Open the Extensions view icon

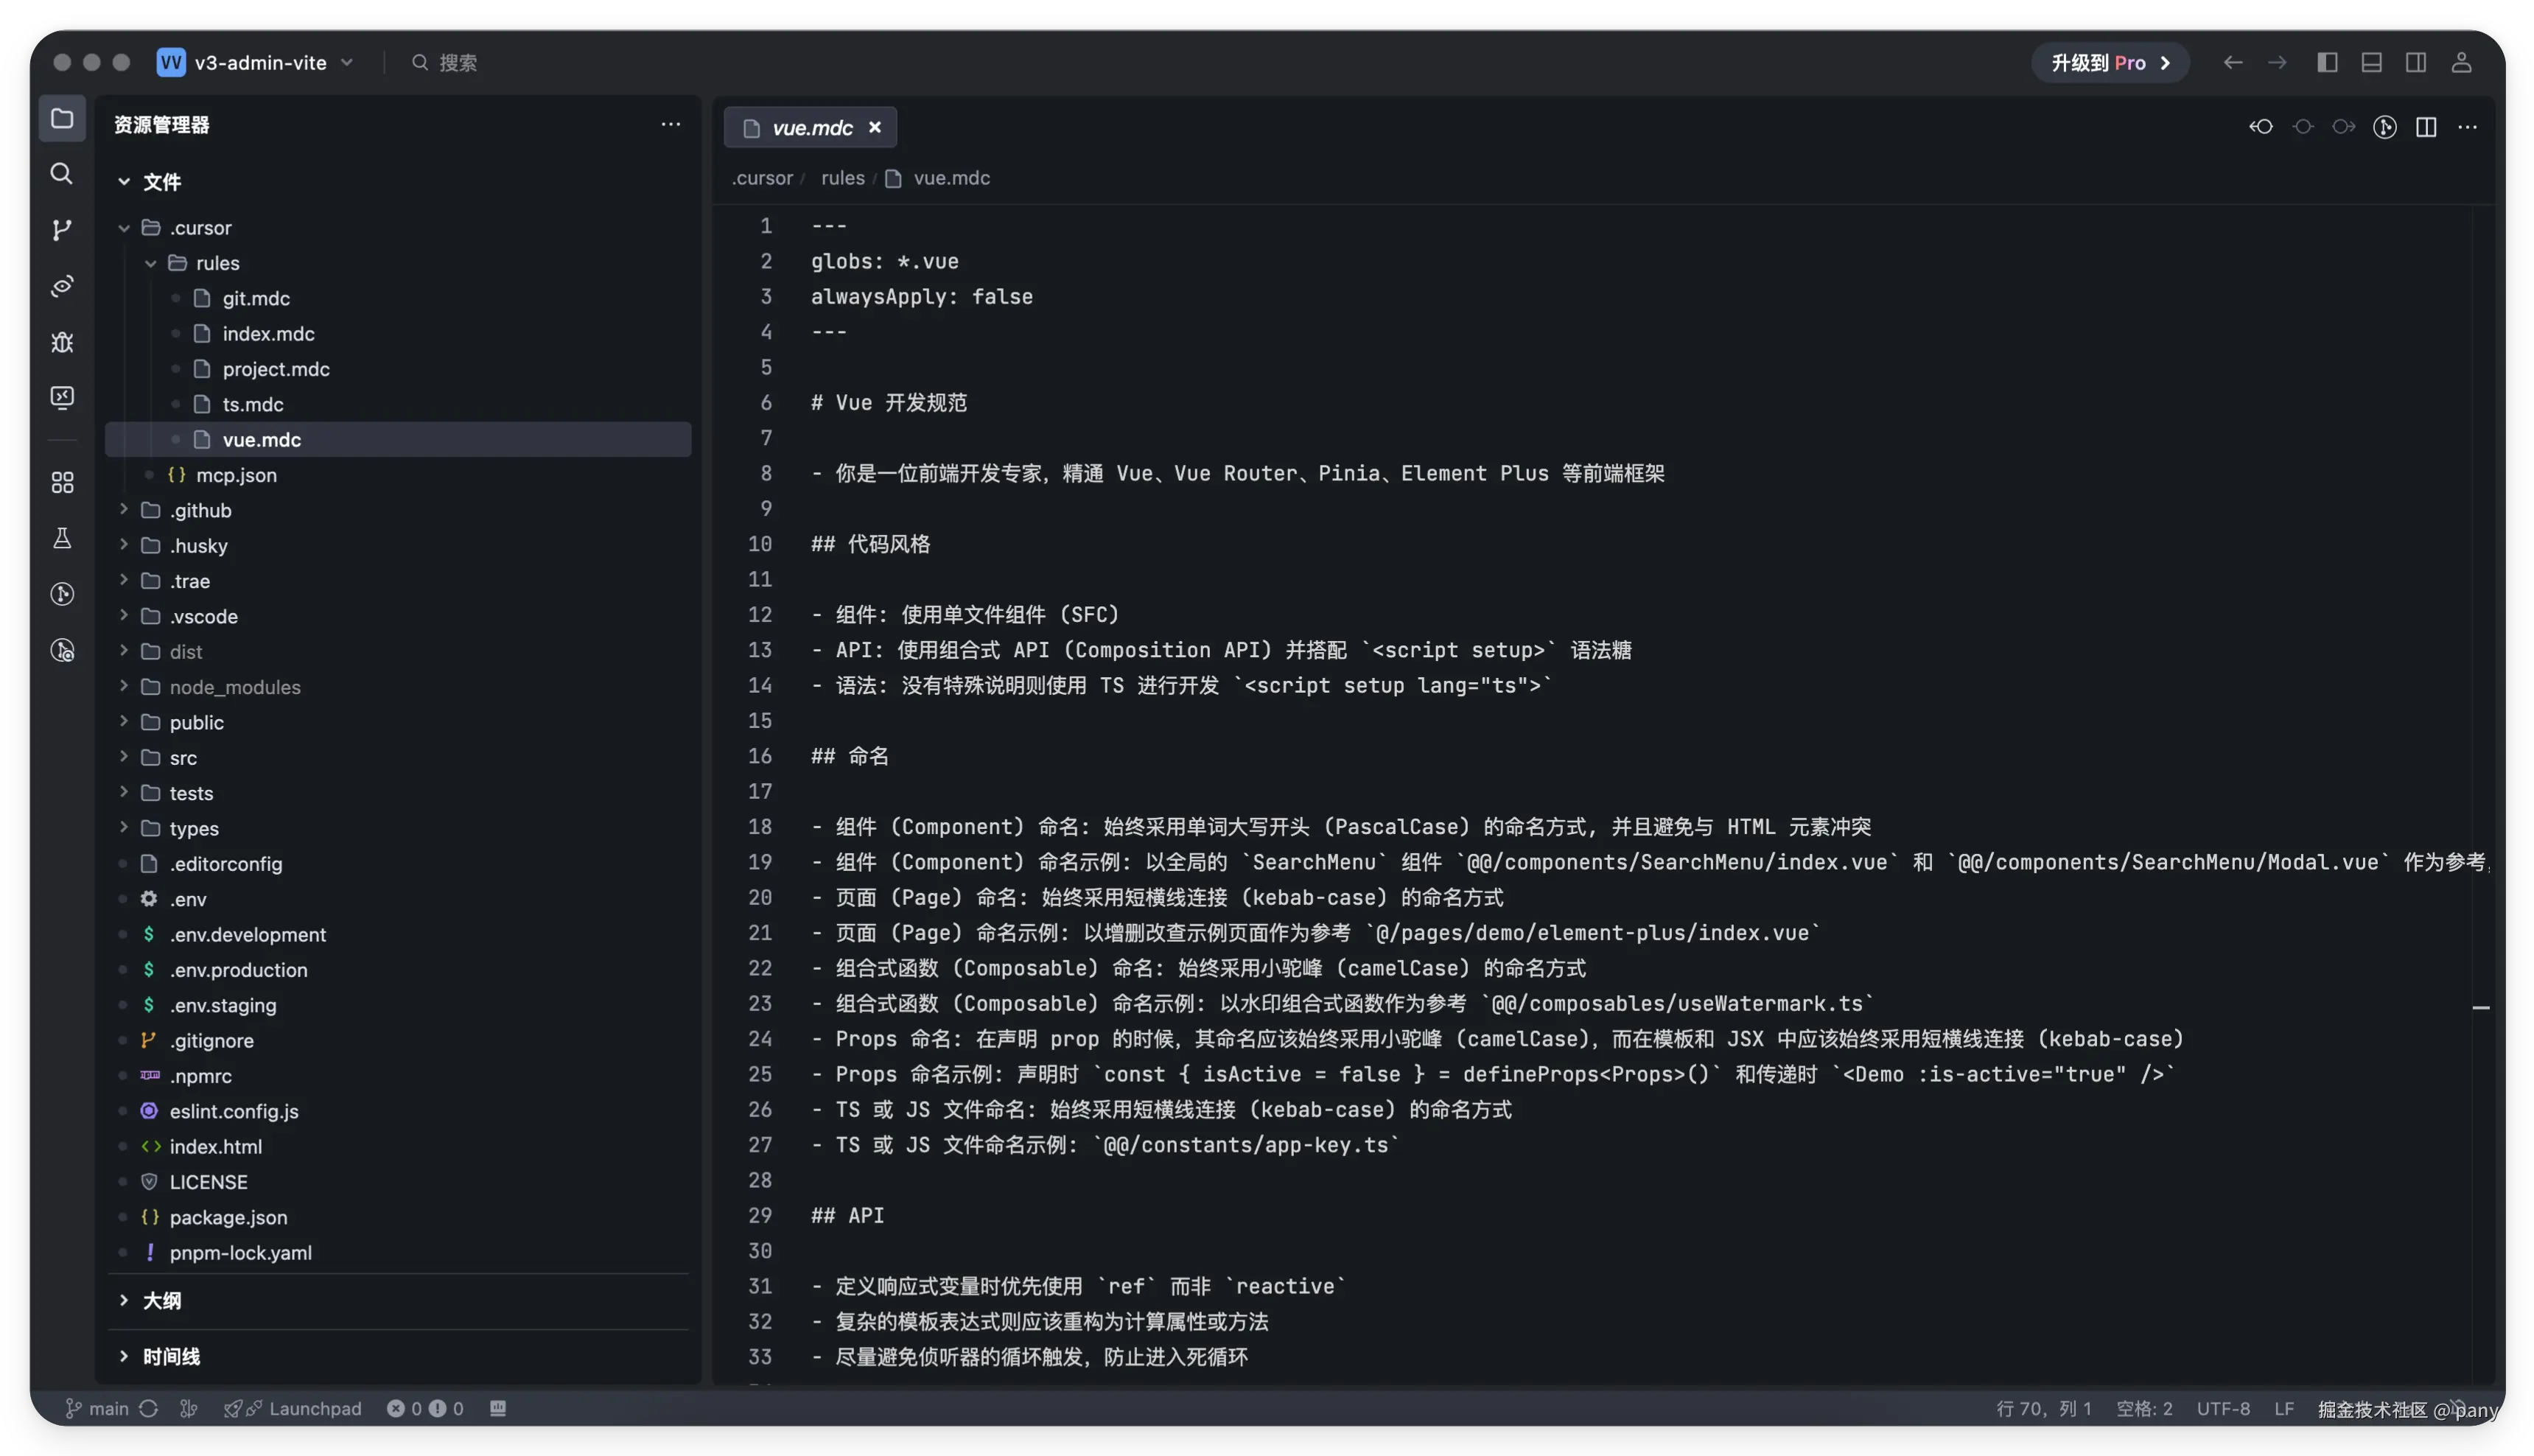62,483
